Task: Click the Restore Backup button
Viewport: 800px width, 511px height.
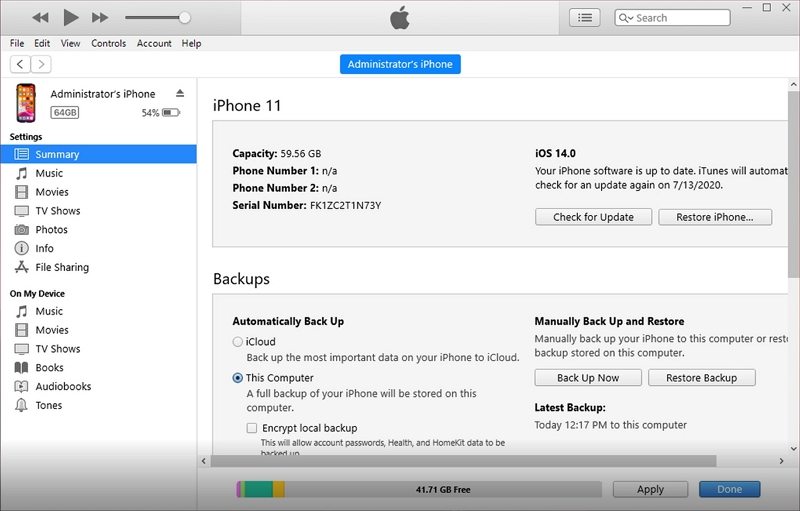Action: point(702,378)
